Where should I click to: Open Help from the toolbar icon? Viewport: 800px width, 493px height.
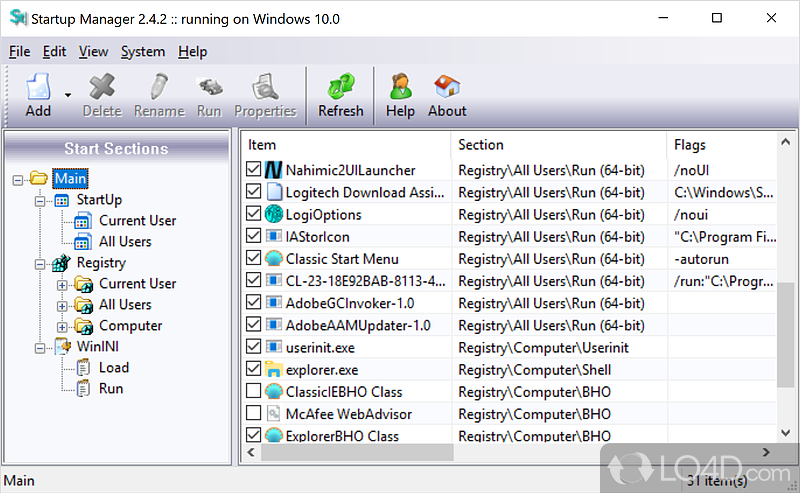pos(400,86)
